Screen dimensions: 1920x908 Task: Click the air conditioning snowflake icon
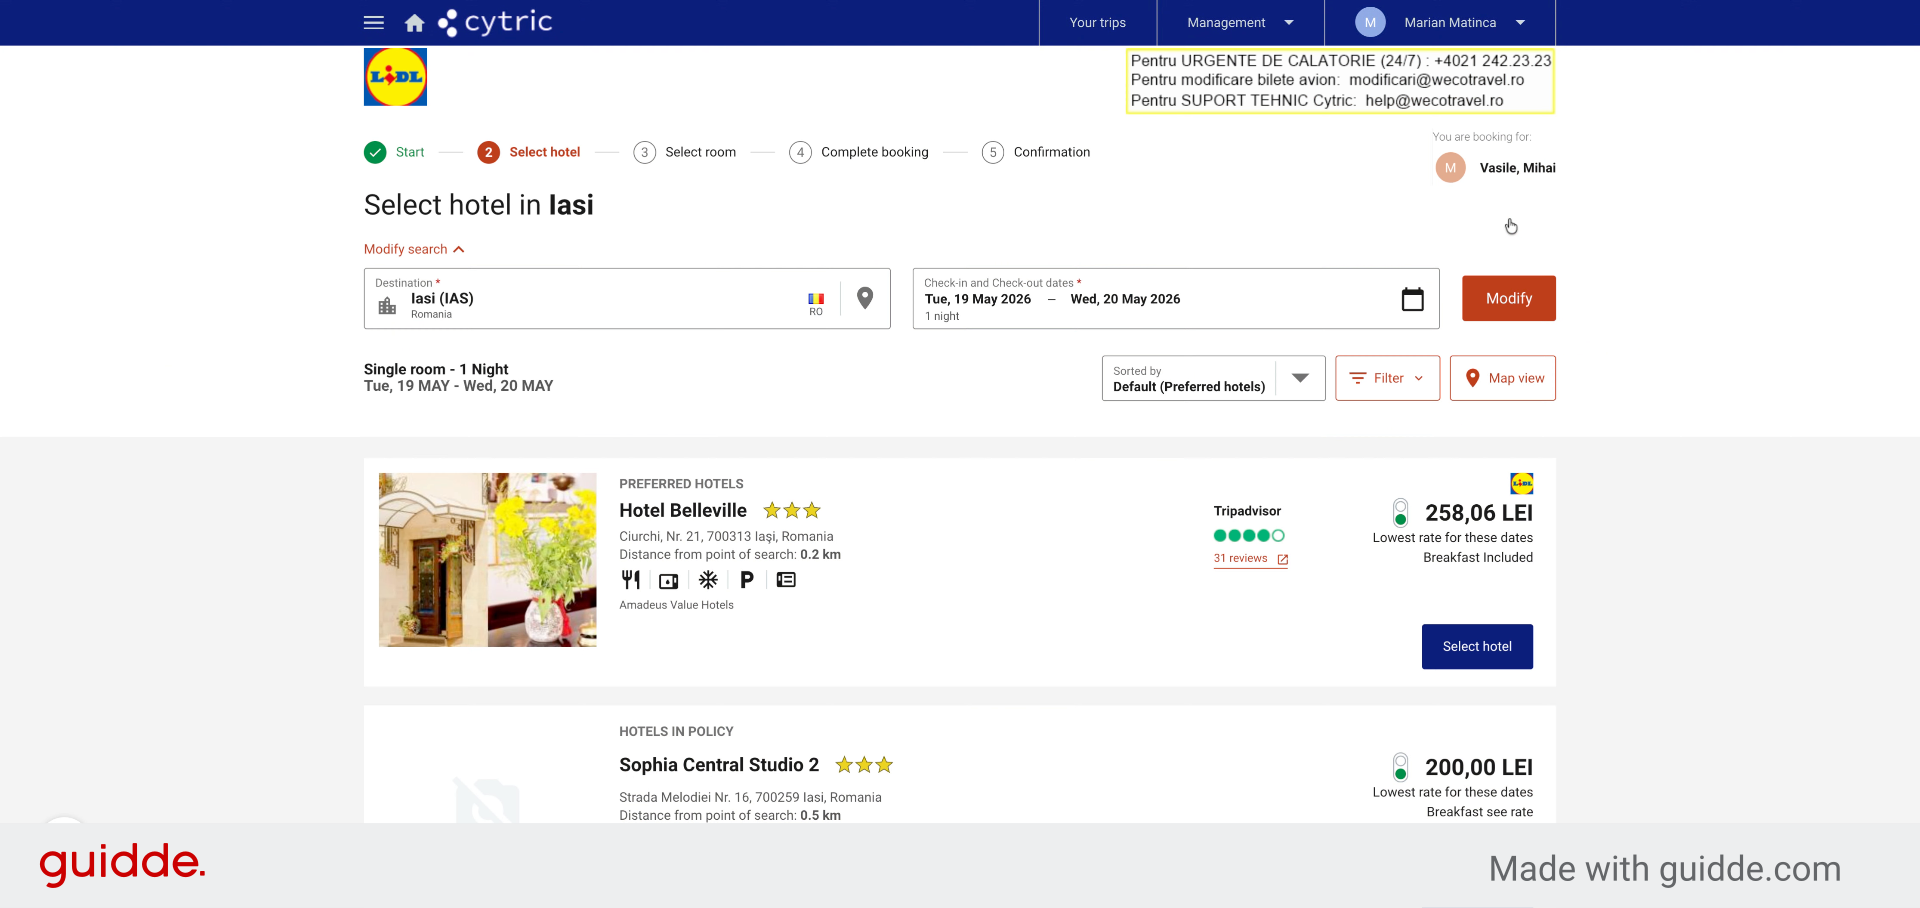pyautogui.click(x=708, y=580)
